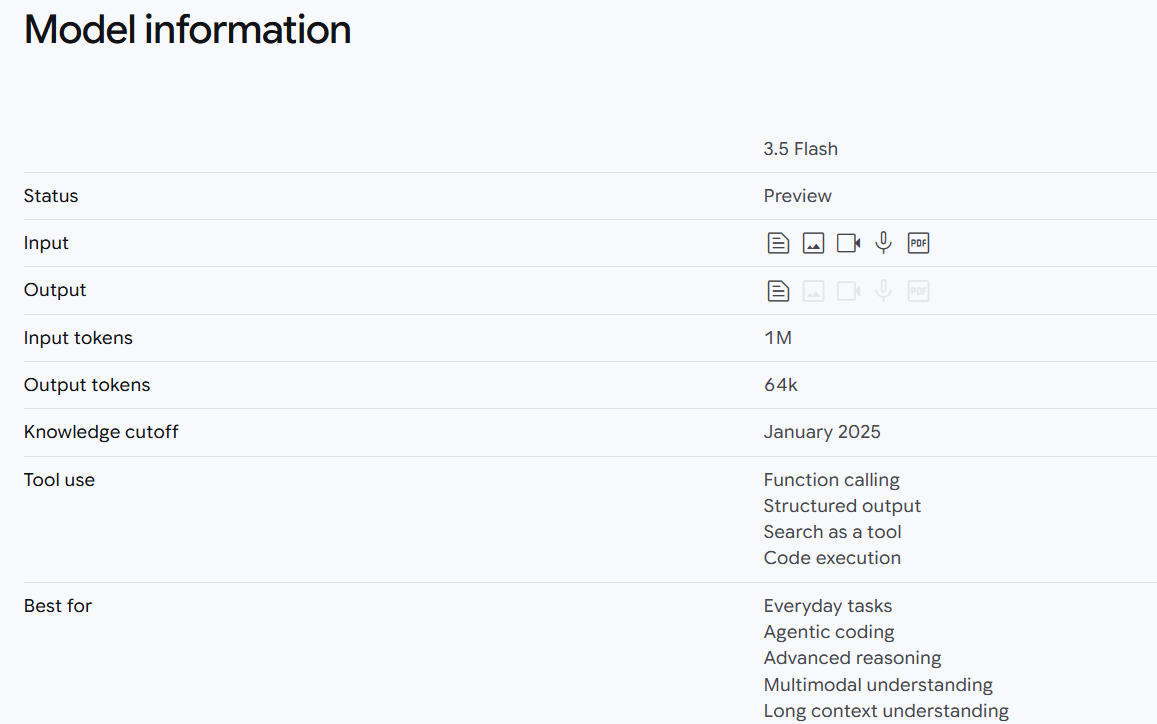
Task: Click 'Agentic coding' in Best for
Action: click(x=829, y=632)
